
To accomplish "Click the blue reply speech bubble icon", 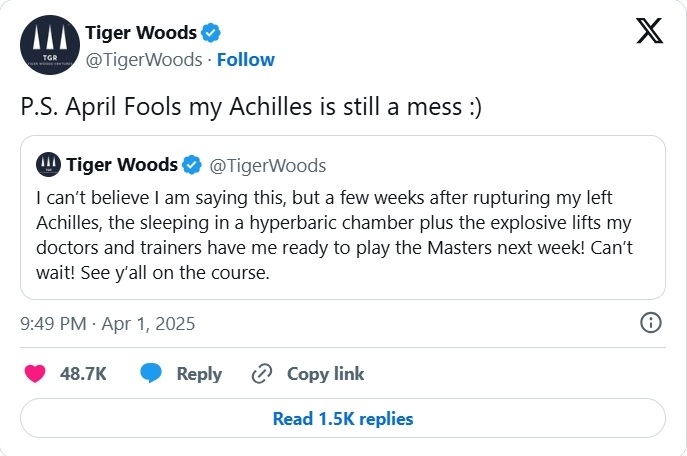I will coord(152,374).
